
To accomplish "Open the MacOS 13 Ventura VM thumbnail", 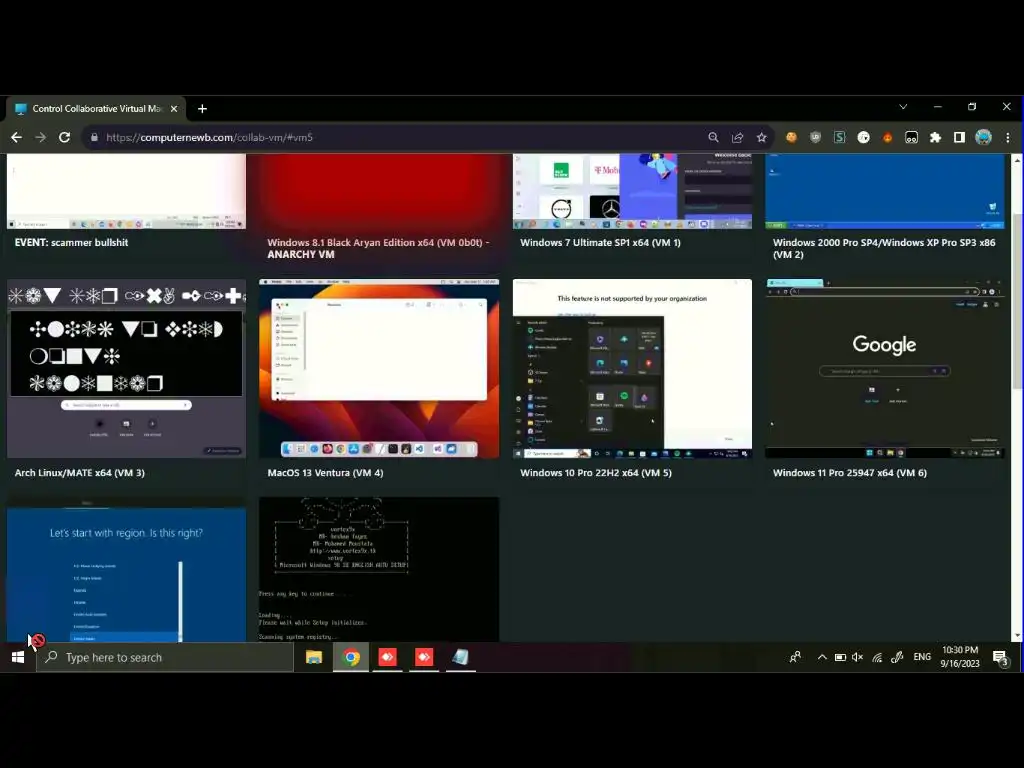I will [x=379, y=368].
